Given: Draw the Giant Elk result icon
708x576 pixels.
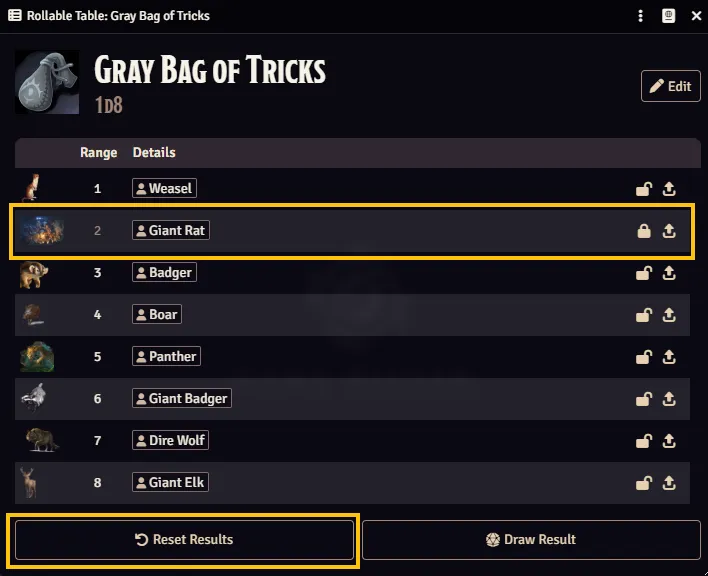Looking at the screenshot, I should [x=669, y=483].
